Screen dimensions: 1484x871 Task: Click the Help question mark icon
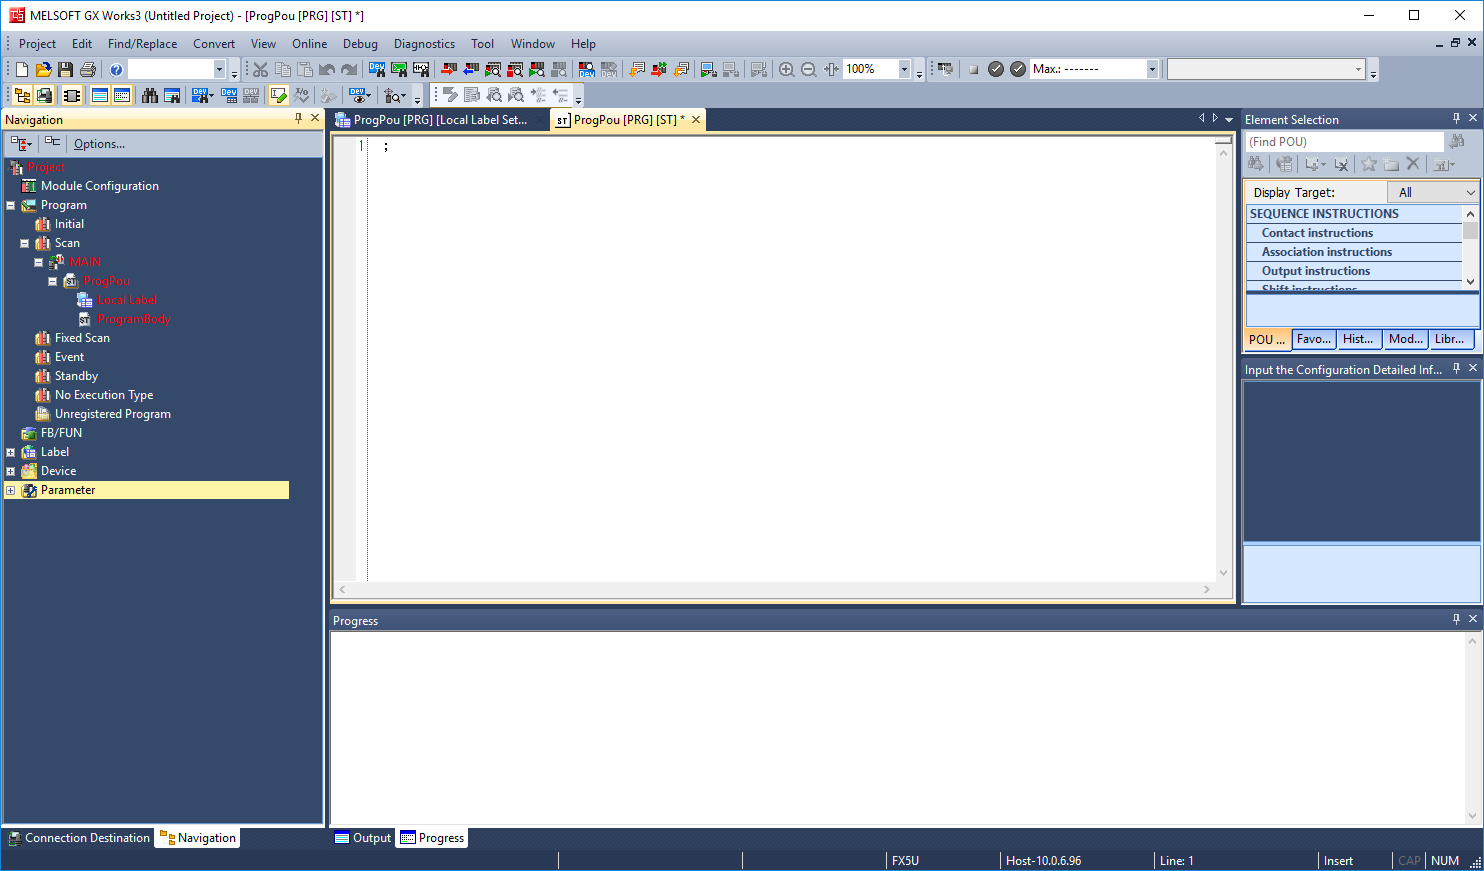(x=116, y=69)
